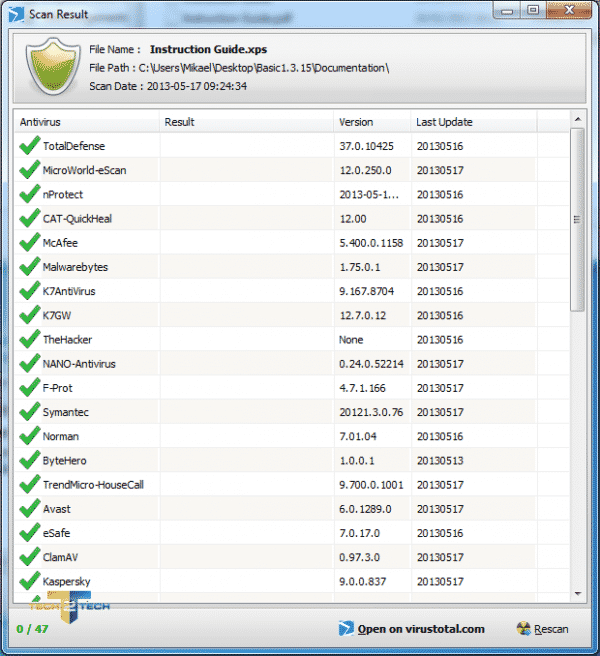
Task: Select the TheHacker entry
Action: coord(67,340)
